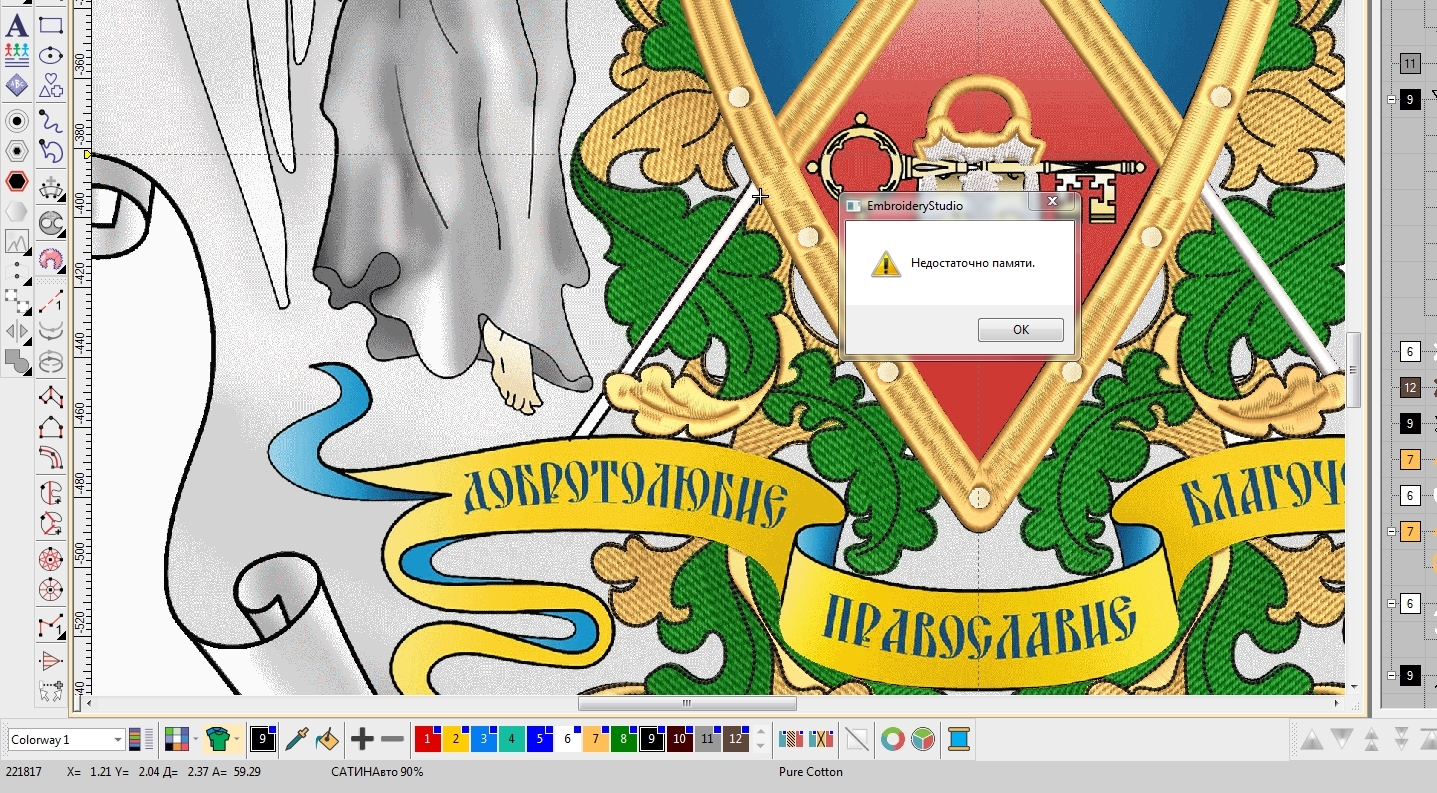Image resolution: width=1437 pixels, height=793 pixels.
Task: Select white color swatch 6
Action: pos(567,740)
